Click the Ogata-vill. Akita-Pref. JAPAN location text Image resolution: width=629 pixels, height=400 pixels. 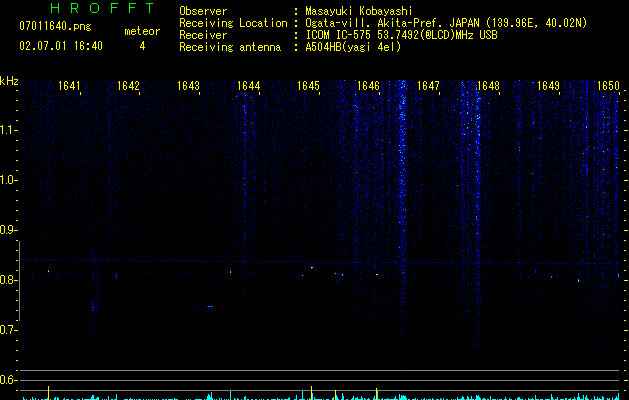pyautogui.click(x=446, y=23)
